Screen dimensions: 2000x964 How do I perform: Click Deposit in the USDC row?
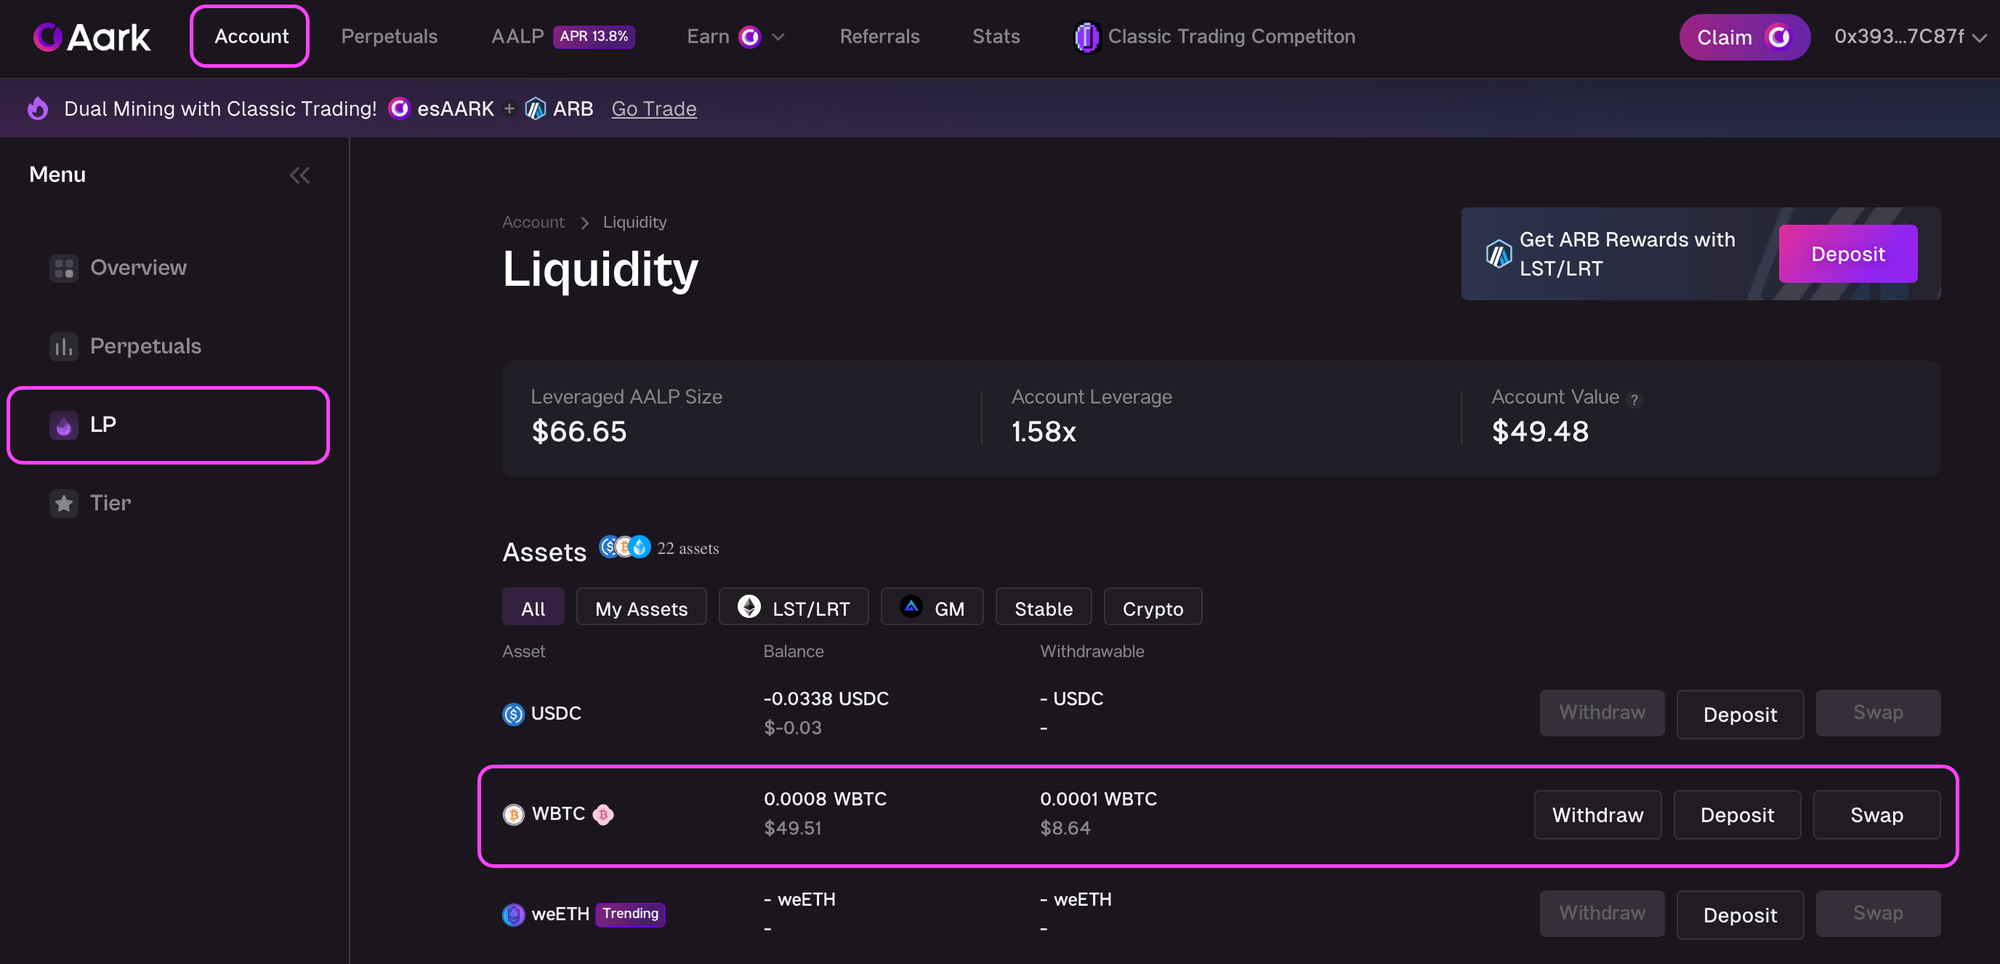coord(1740,714)
